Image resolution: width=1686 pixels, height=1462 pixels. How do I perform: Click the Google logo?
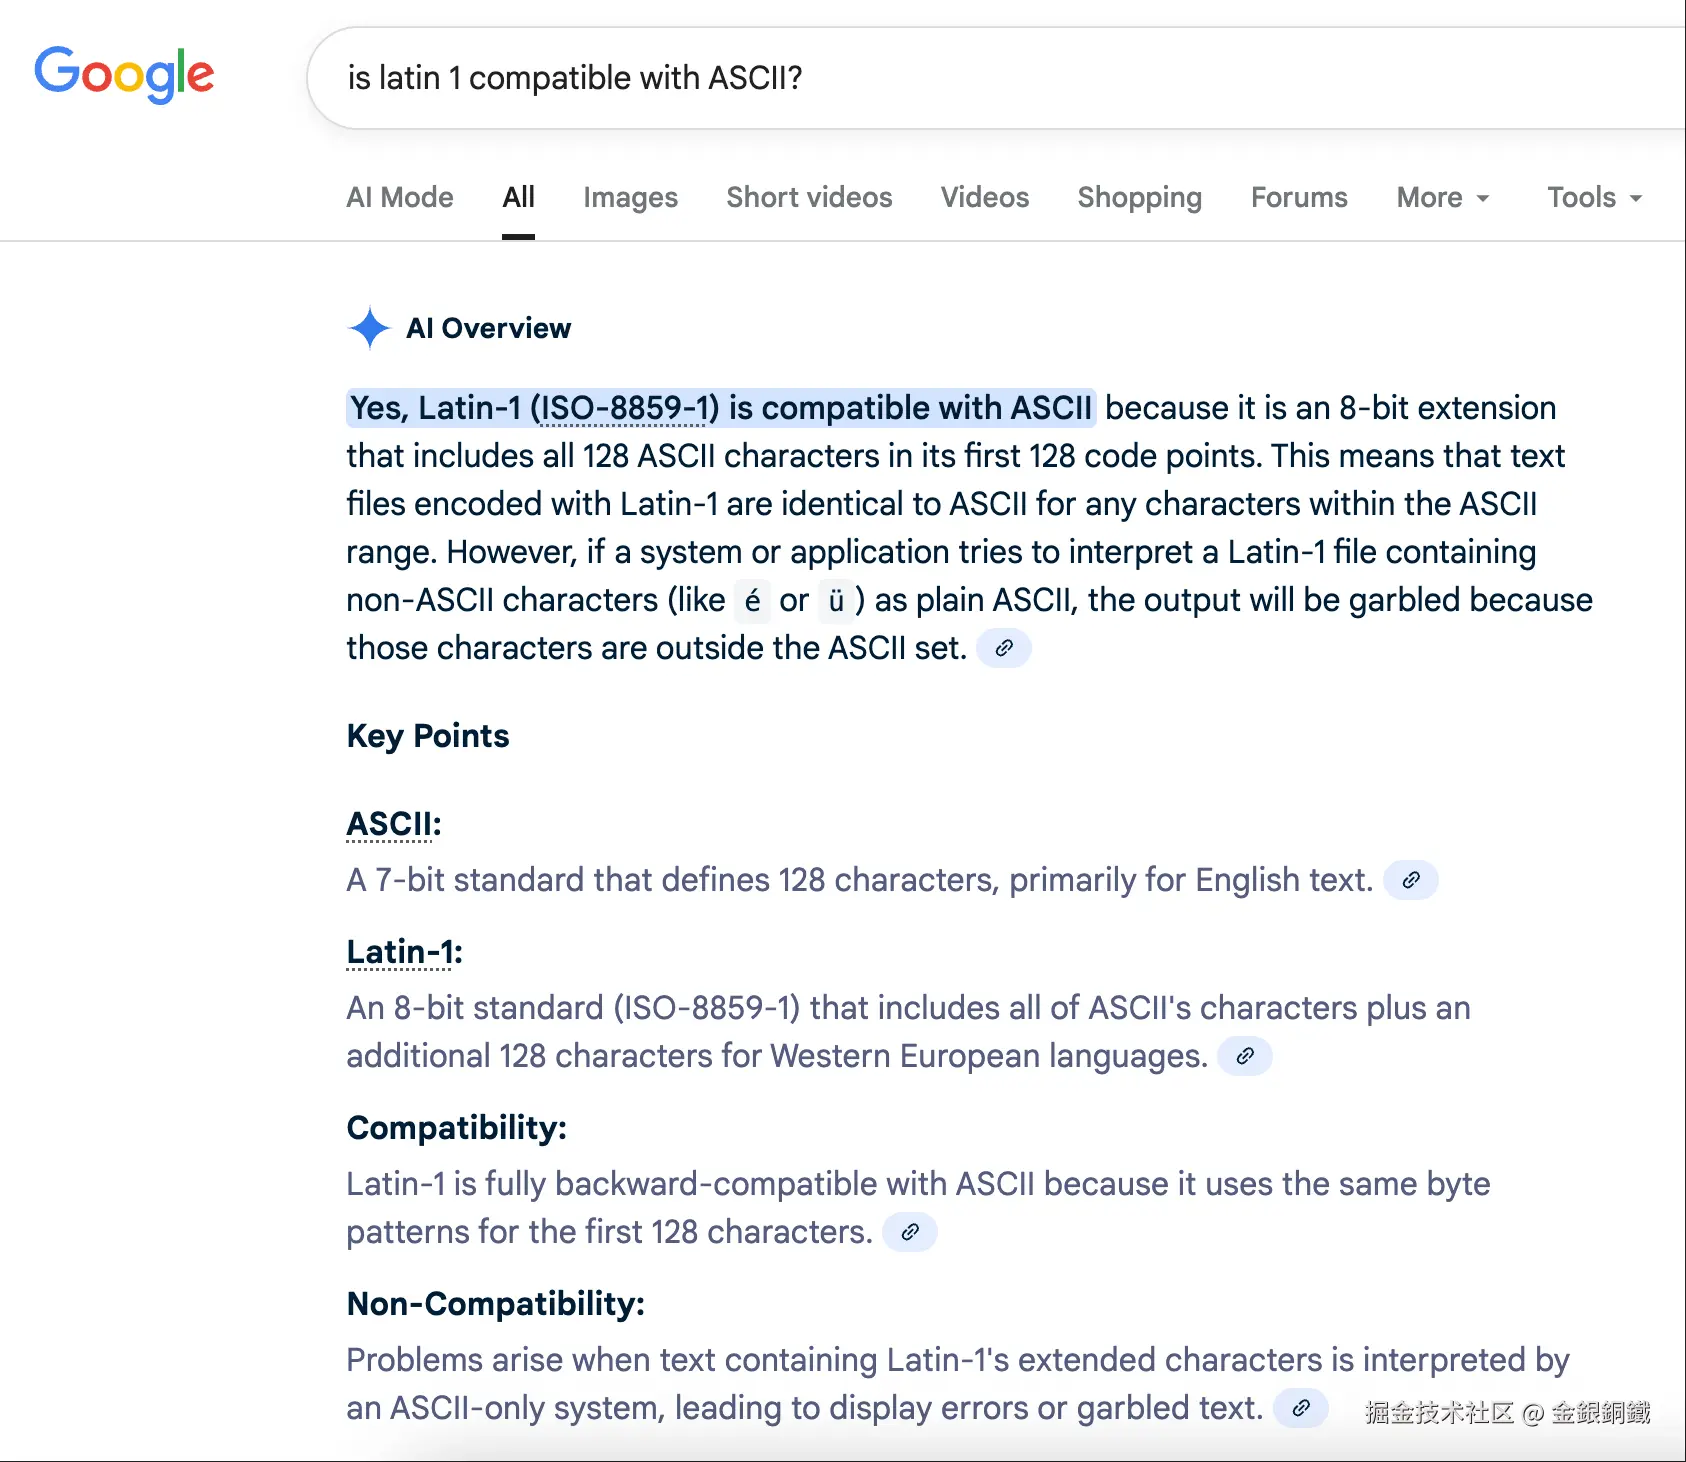pos(124,75)
